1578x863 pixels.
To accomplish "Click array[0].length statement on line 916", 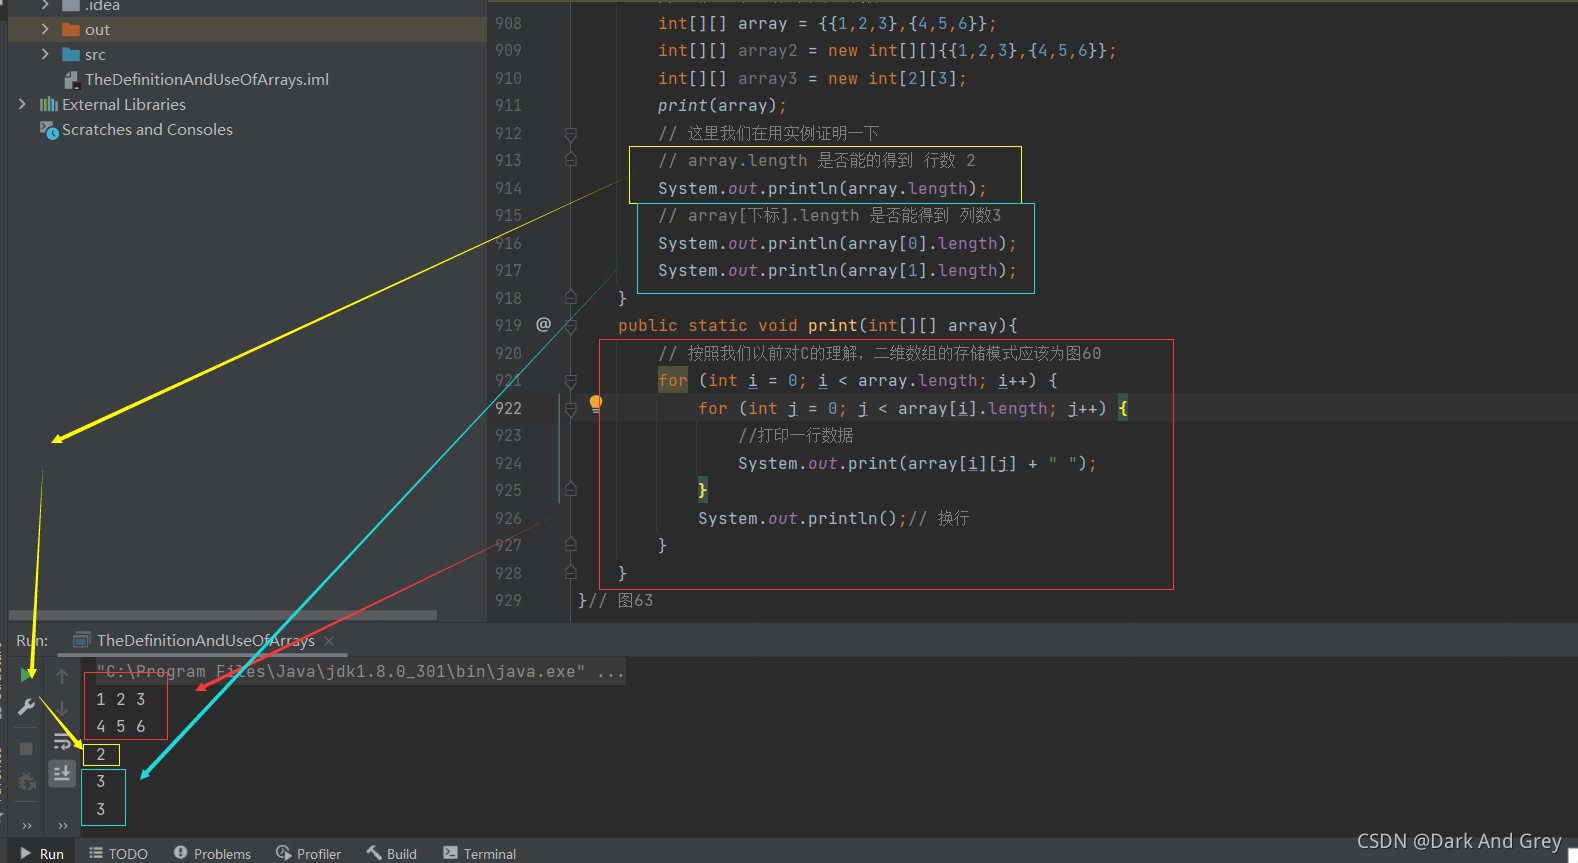I will pos(837,243).
